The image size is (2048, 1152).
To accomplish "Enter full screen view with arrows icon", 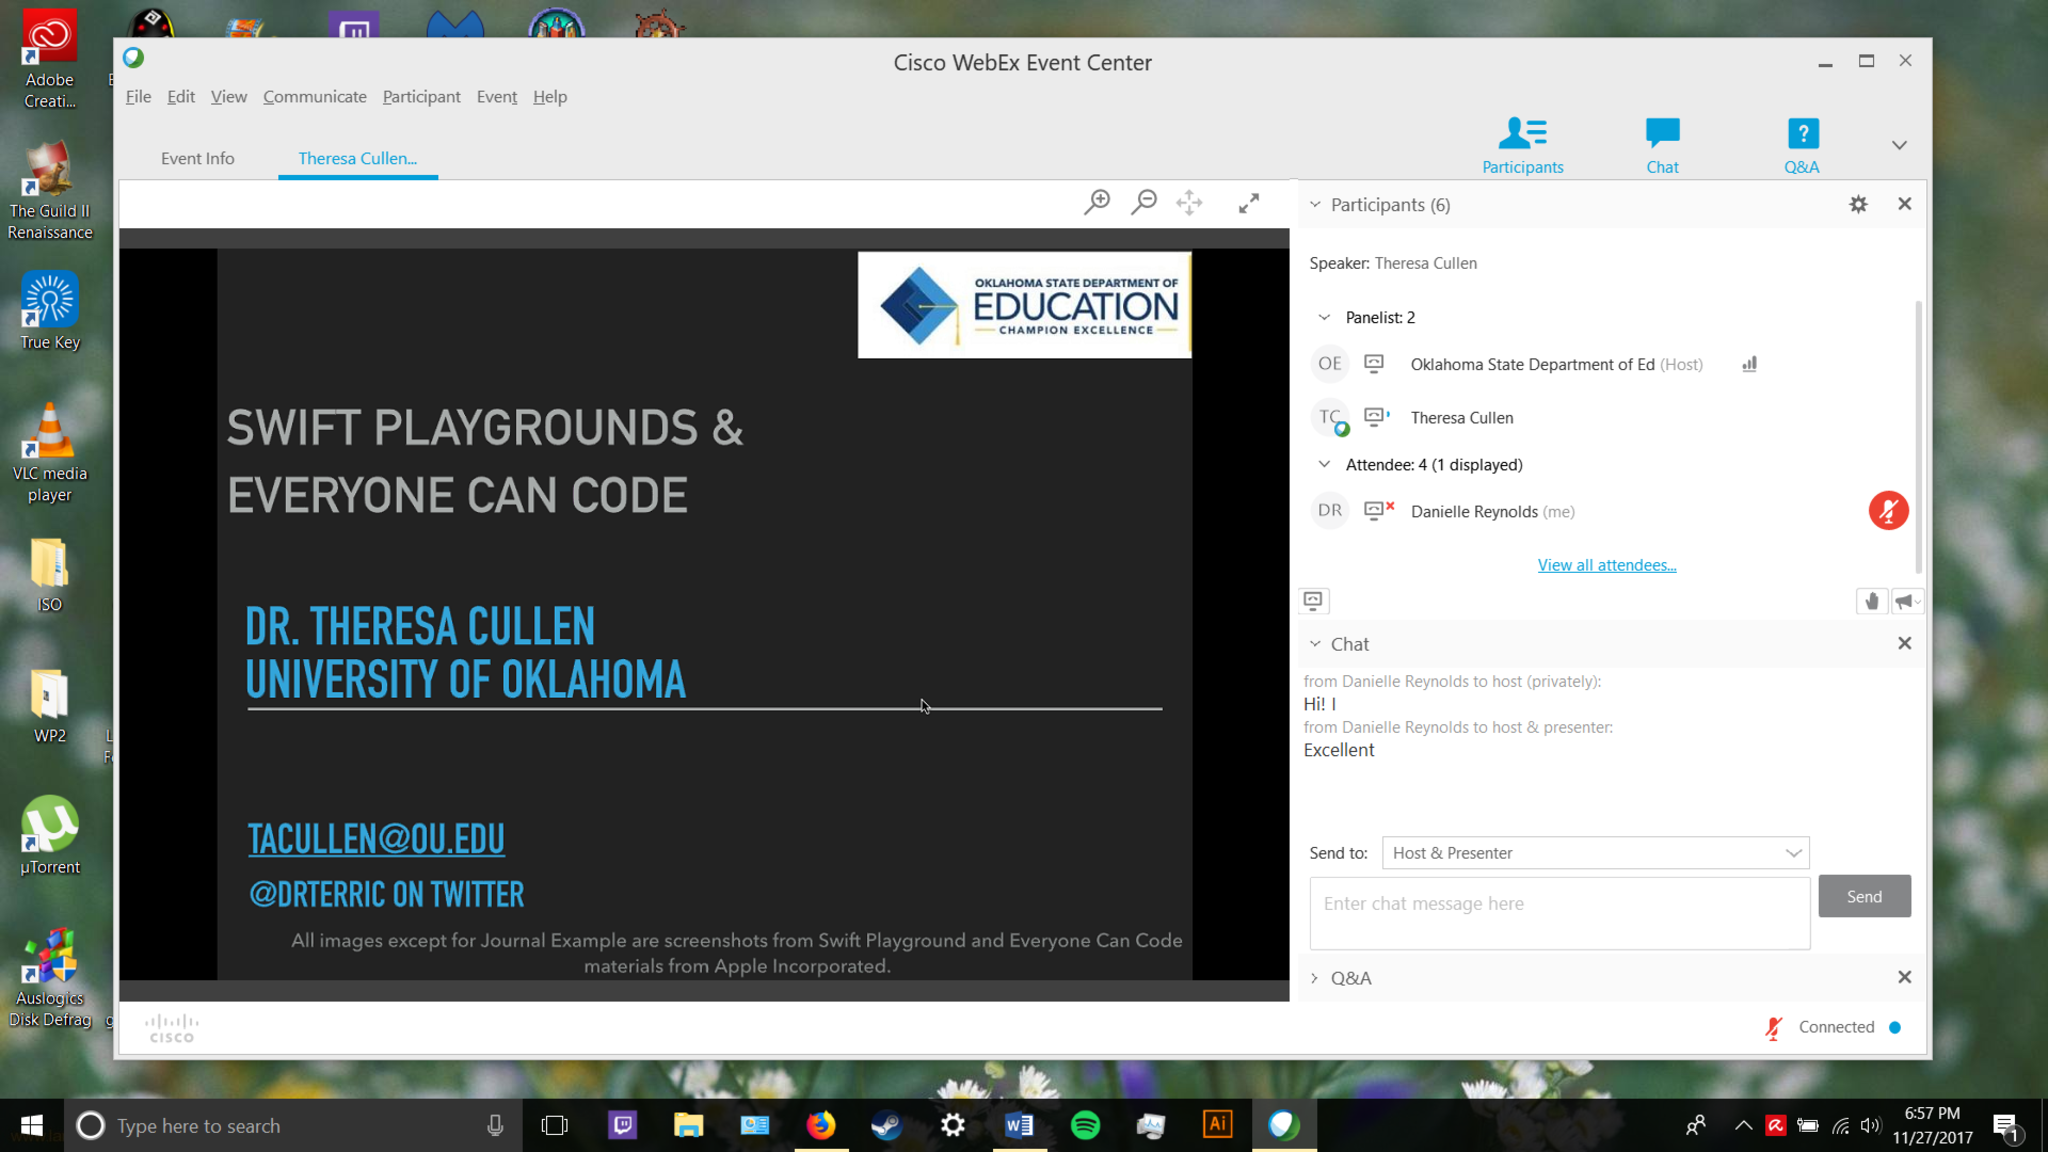I will (x=1249, y=203).
